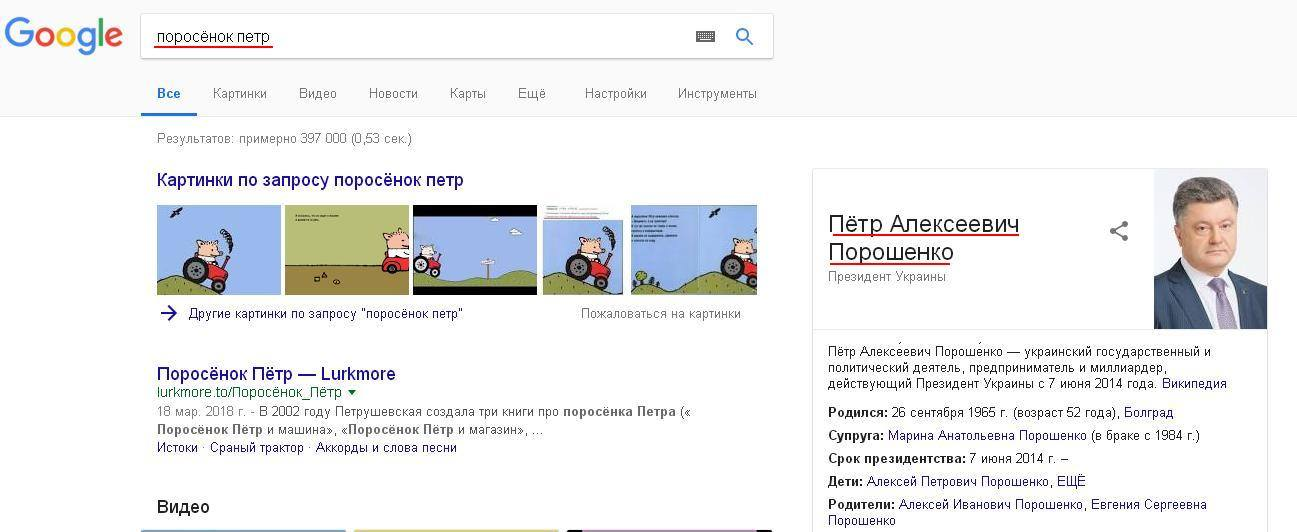Expand the green arrow next to lurkmore URL
Viewport: 1297px width, 532px height.
click(352, 393)
